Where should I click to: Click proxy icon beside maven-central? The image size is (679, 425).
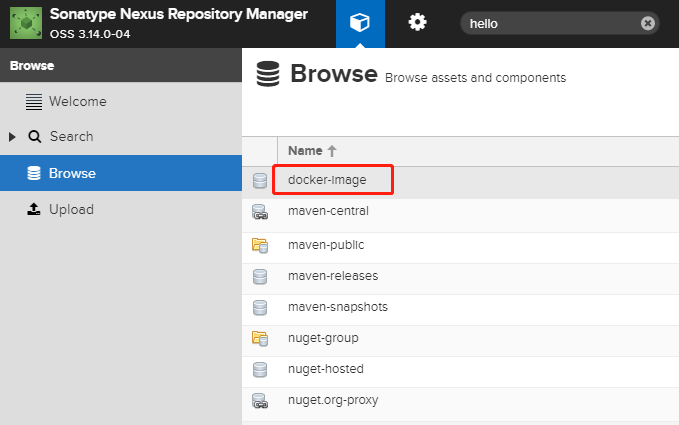coord(260,212)
